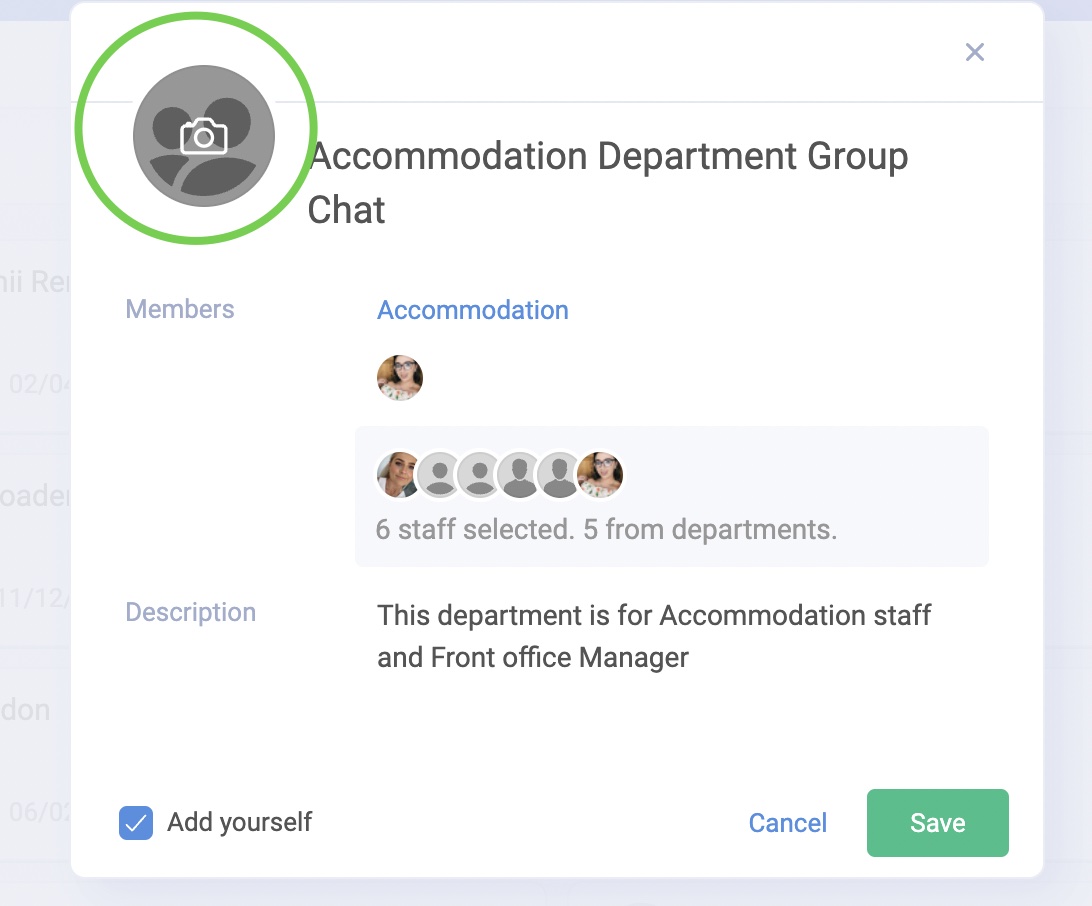Open the Accommodation members selector
Screen dimensions: 1092x906
pos(472,310)
